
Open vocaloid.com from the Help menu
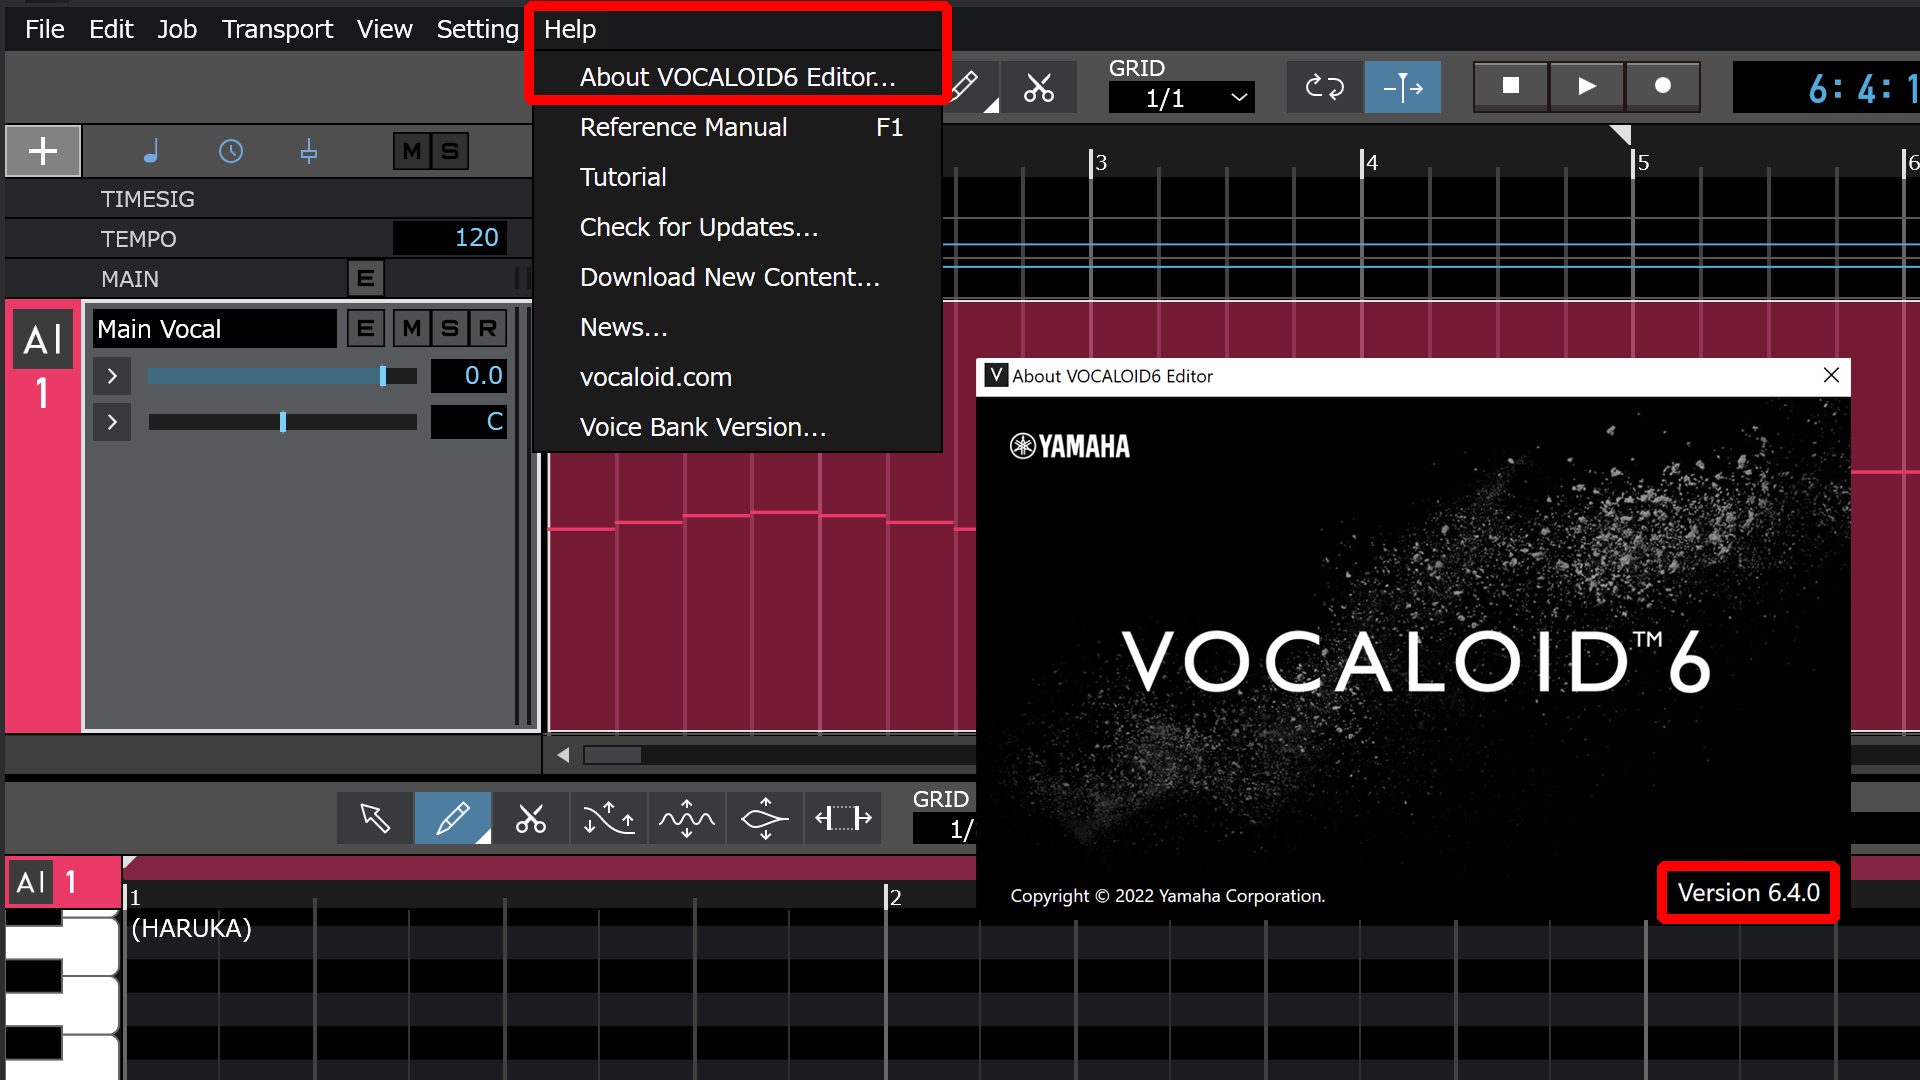click(655, 377)
